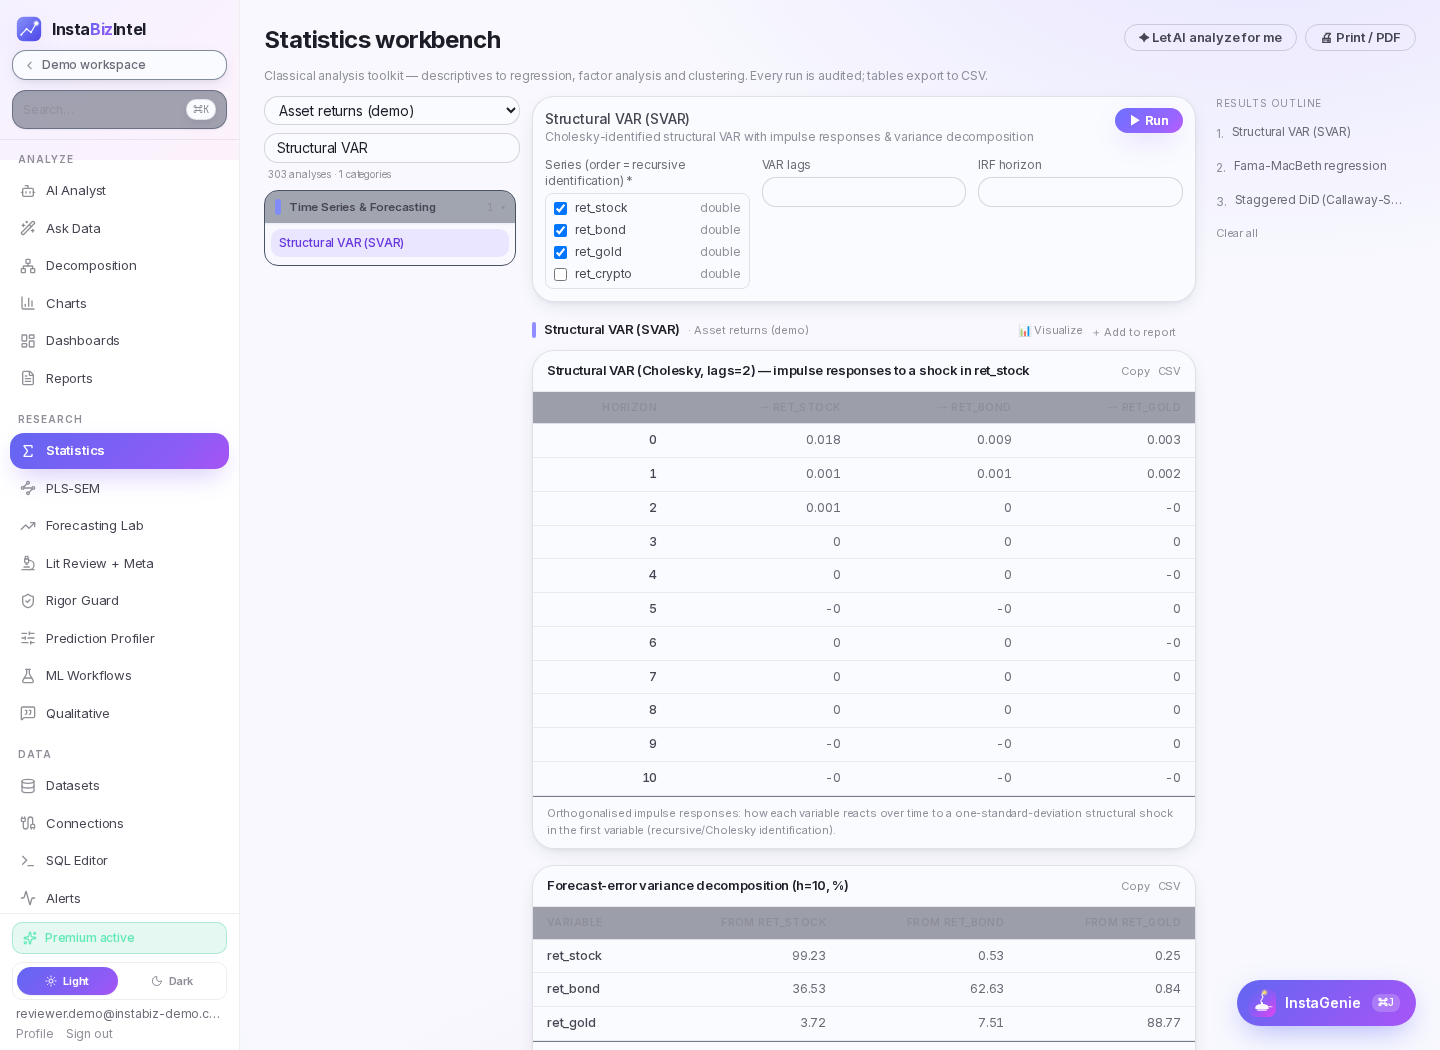Click the Rigor Guard shield icon
The width and height of the screenshot is (1440, 1050).
pyautogui.click(x=28, y=601)
